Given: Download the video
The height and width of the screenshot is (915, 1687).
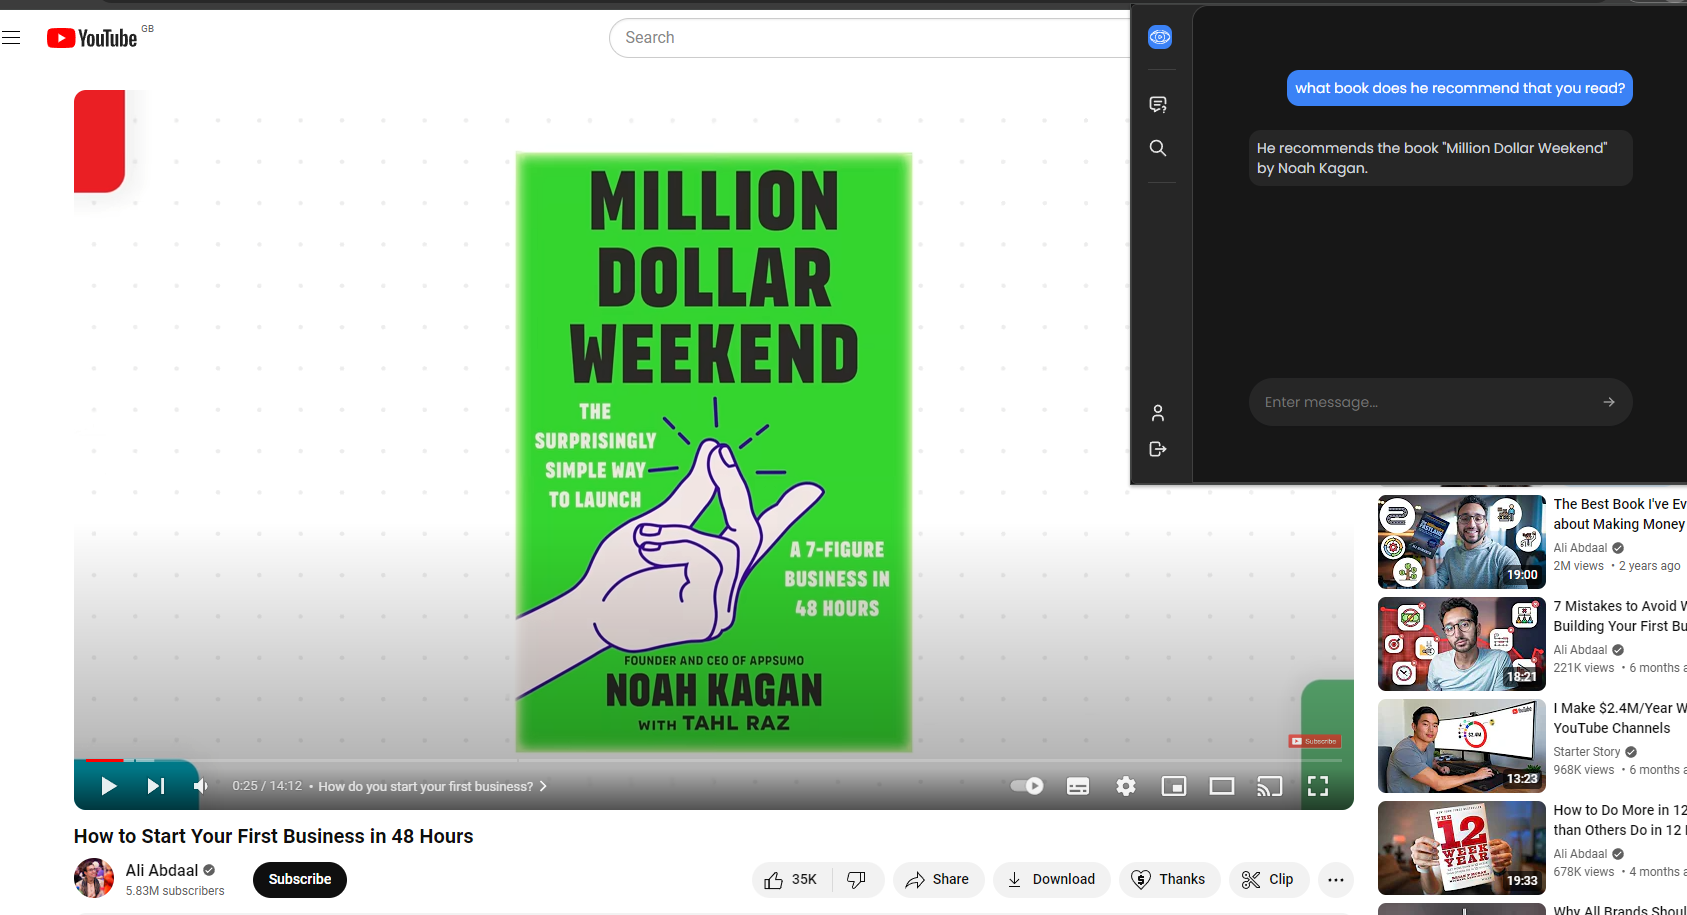Looking at the screenshot, I should coord(1051,879).
